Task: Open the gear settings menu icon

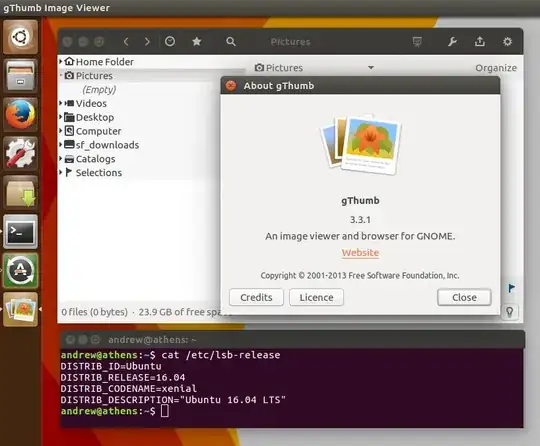Action: [507, 42]
